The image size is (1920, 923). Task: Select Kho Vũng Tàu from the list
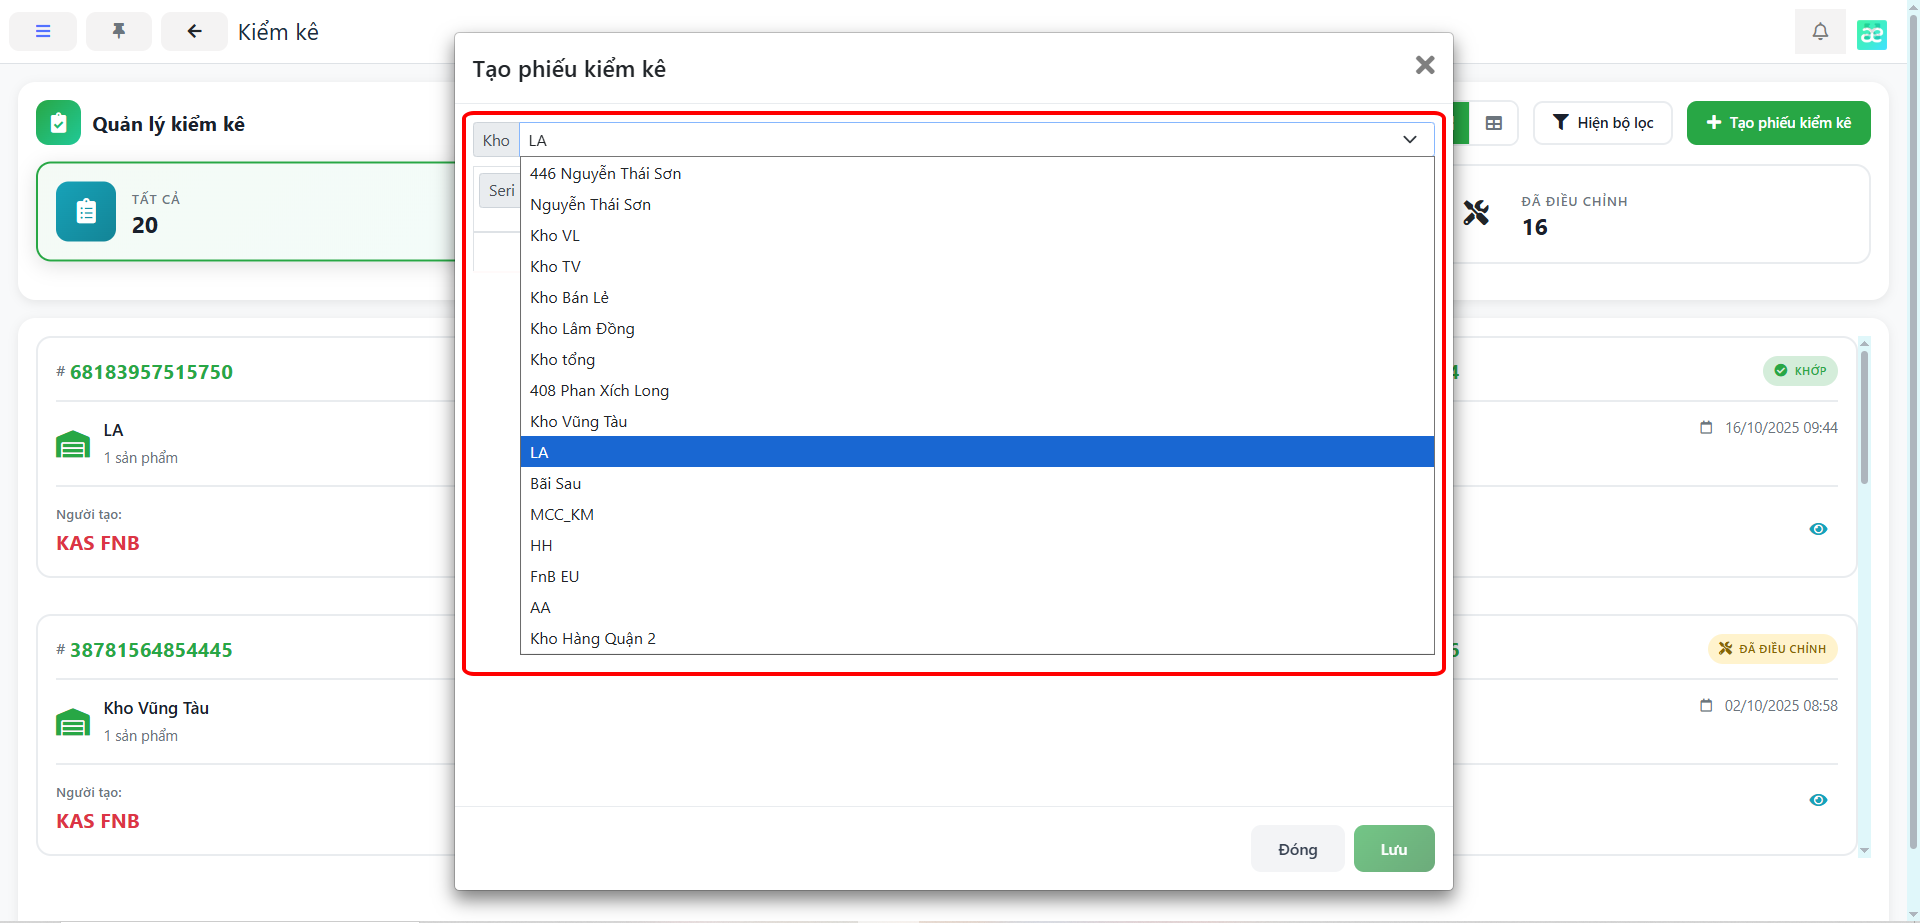point(579,422)
